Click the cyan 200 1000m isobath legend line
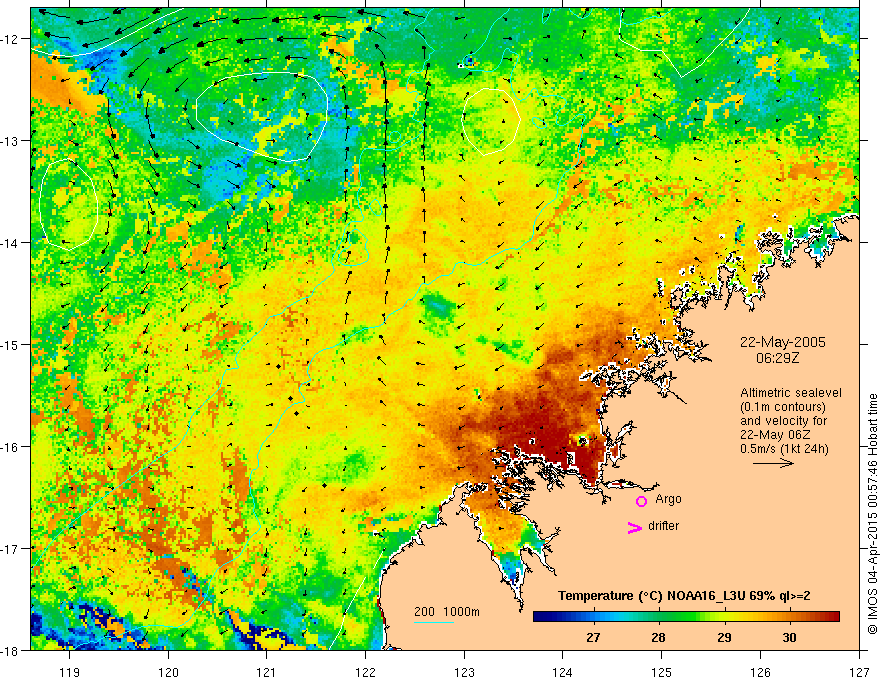Image resolution: width=880 pixels, height=680 pixels. coord(434,622)
